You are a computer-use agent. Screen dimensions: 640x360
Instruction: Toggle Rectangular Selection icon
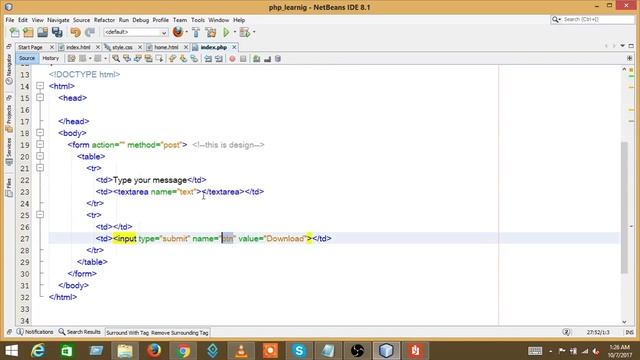(x=159, y=59)
